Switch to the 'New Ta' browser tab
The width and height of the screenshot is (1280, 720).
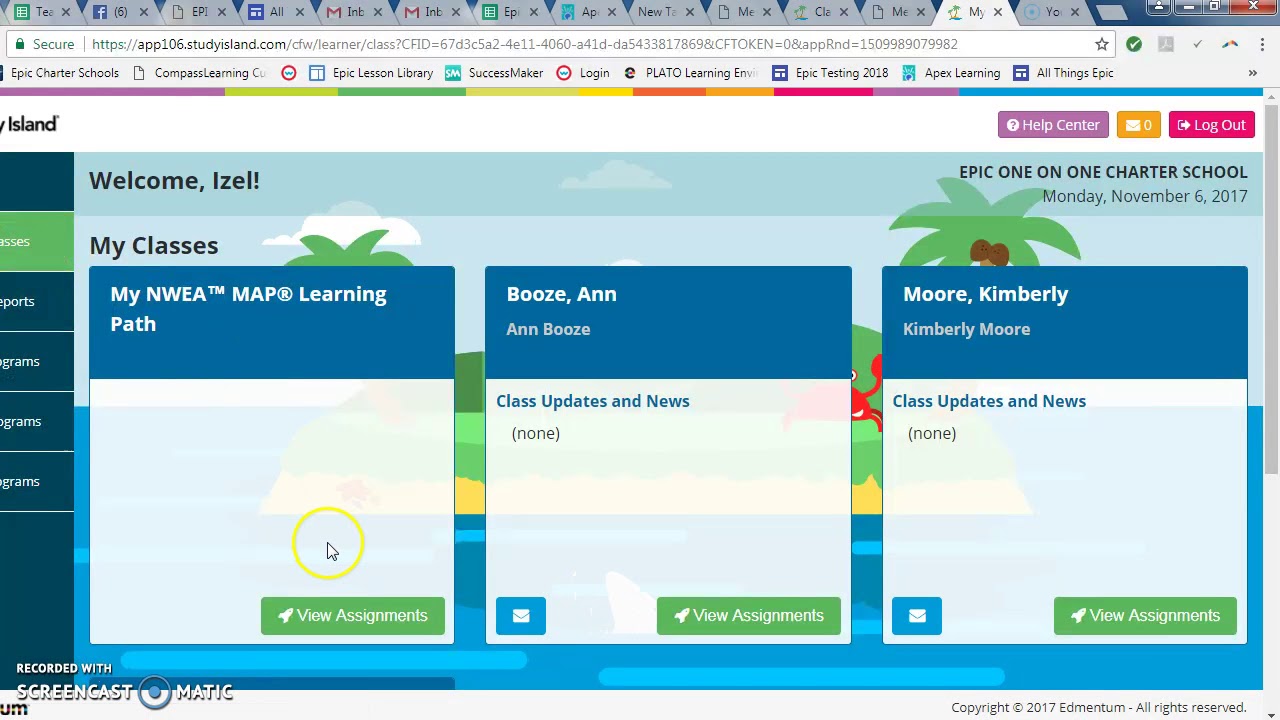click(665, 12)
